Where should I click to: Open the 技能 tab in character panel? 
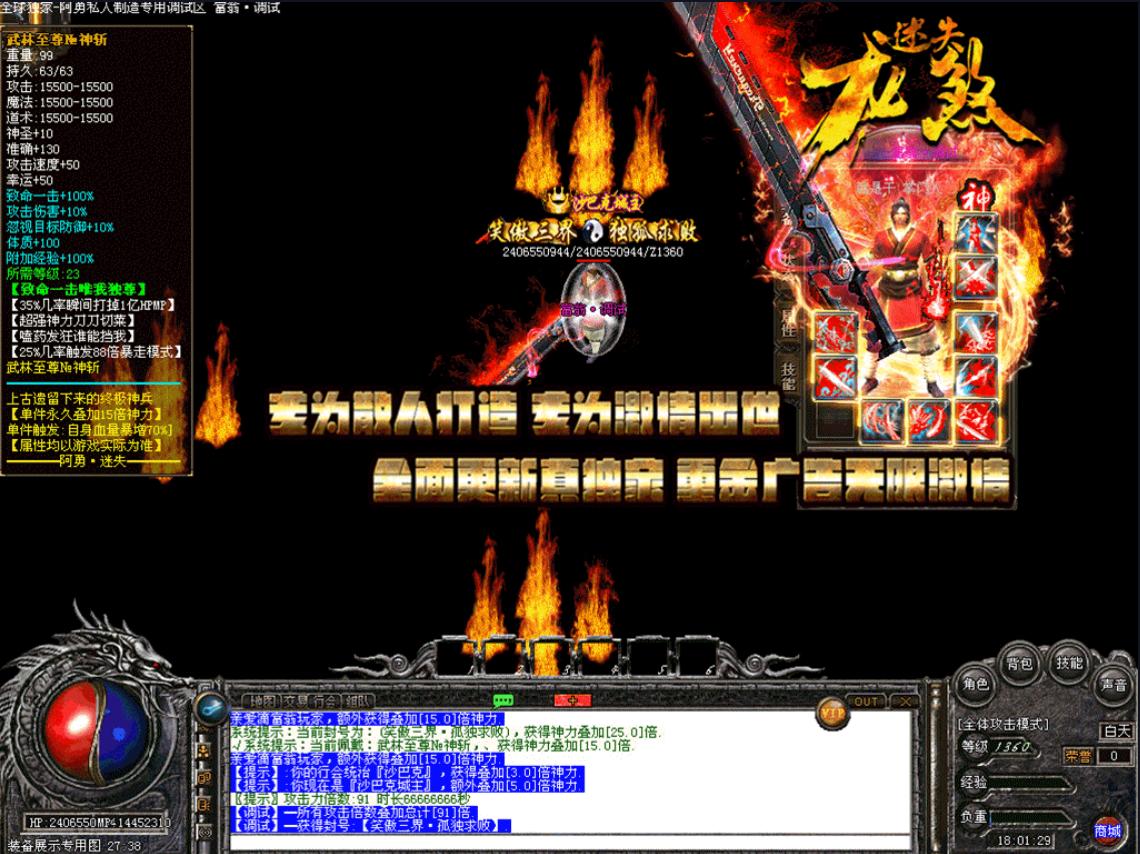[788, 376]
